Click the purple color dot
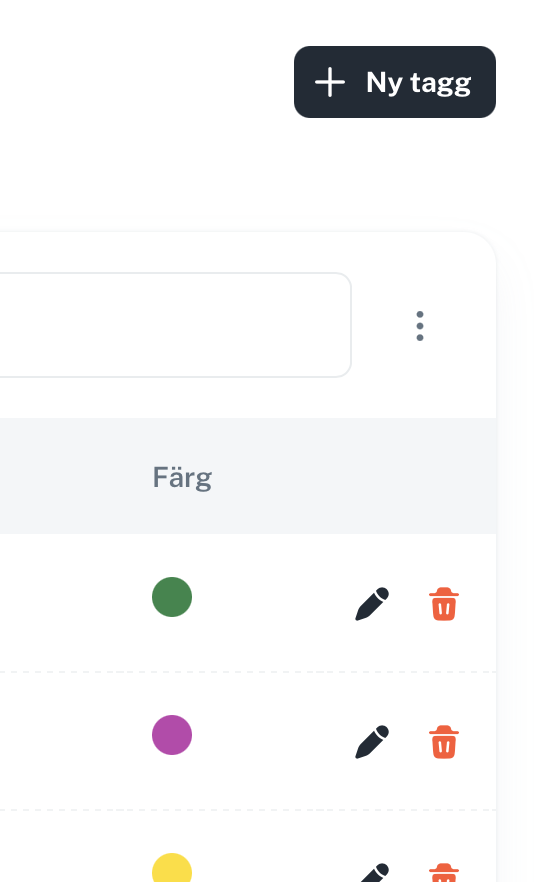This screenshot has width=534, height=882. coord(172,735)
